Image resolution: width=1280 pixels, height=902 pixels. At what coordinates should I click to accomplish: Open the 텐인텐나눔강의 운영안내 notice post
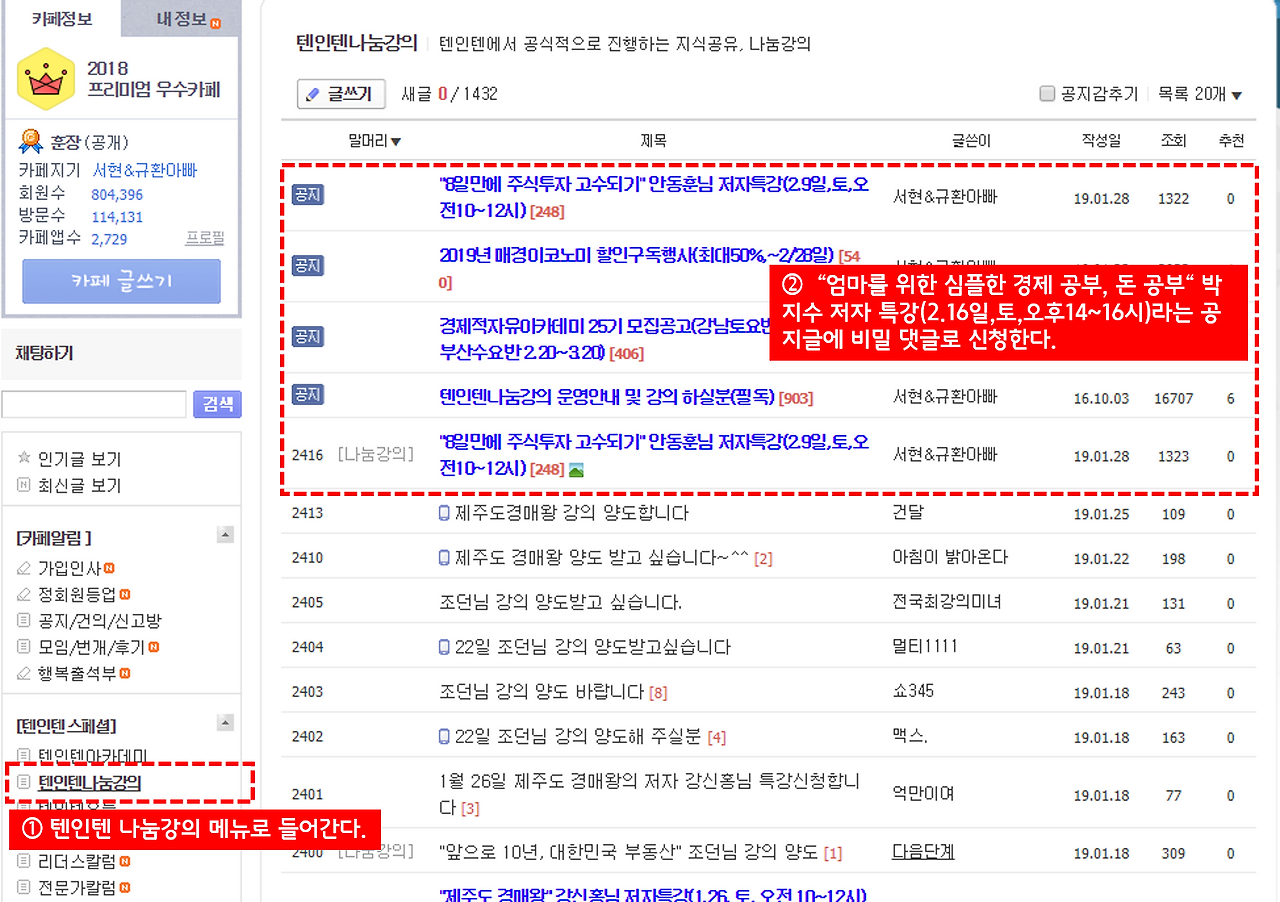point(607,397)
